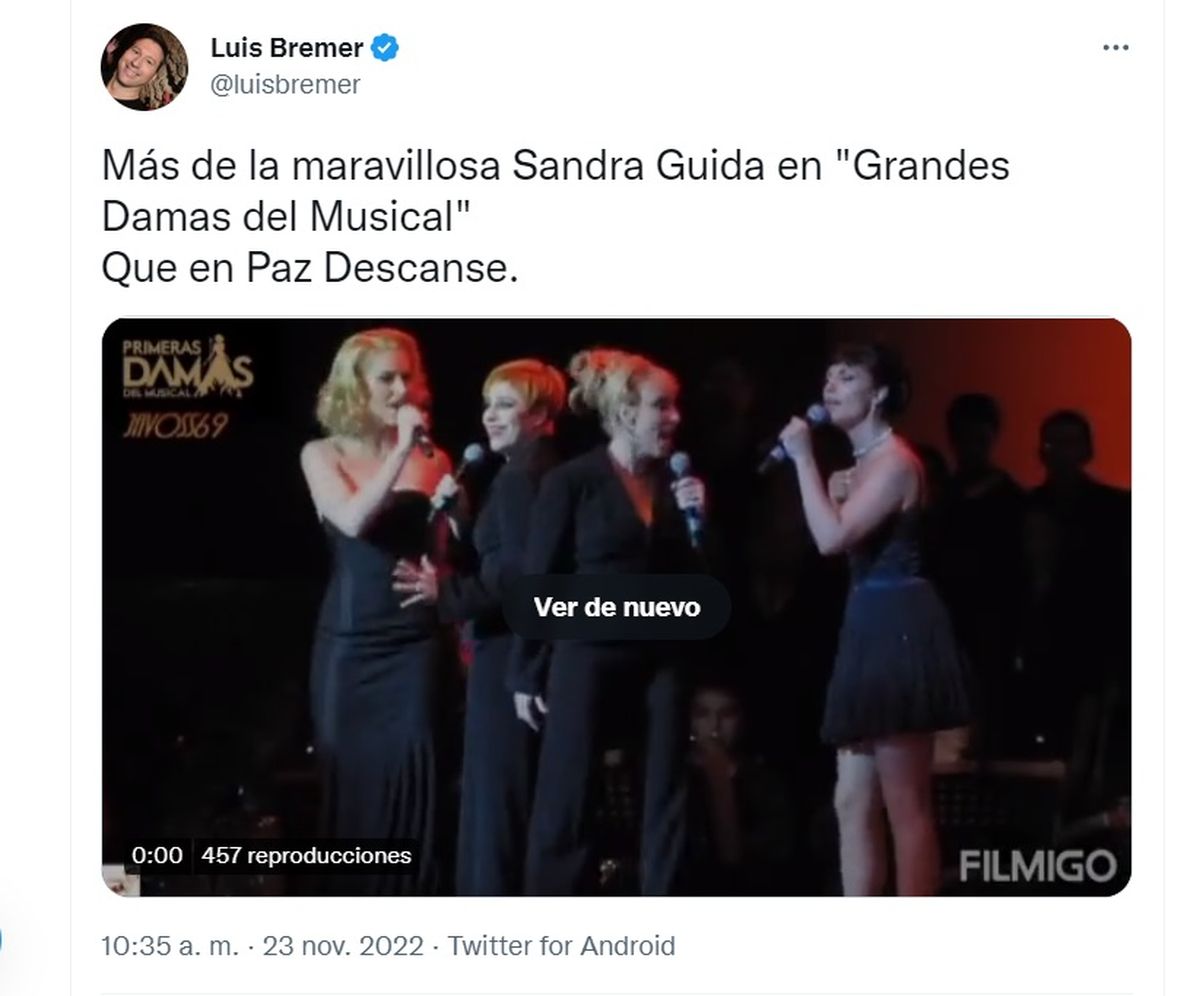Screen dimensions: 1200x996
Task: Click the blue verified badge
Action: 386,48
